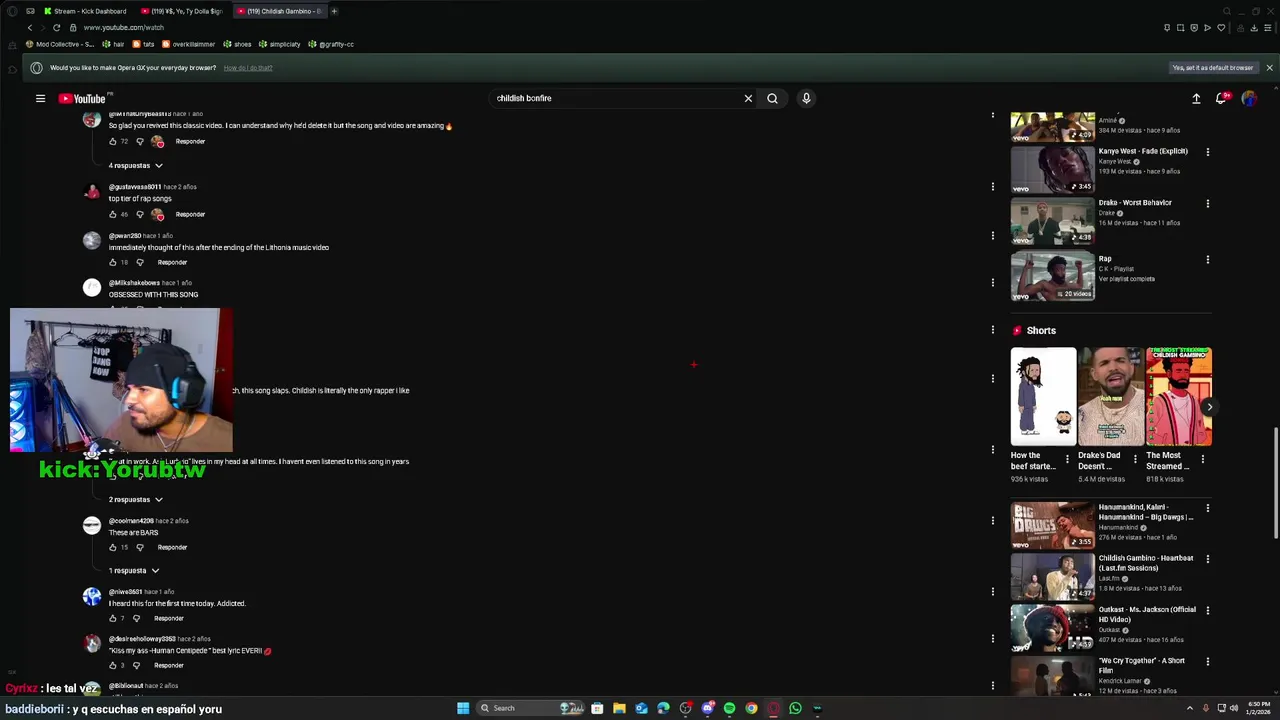Open 'How do I do that?' link
1280x720 pixels.
point(248,68)
